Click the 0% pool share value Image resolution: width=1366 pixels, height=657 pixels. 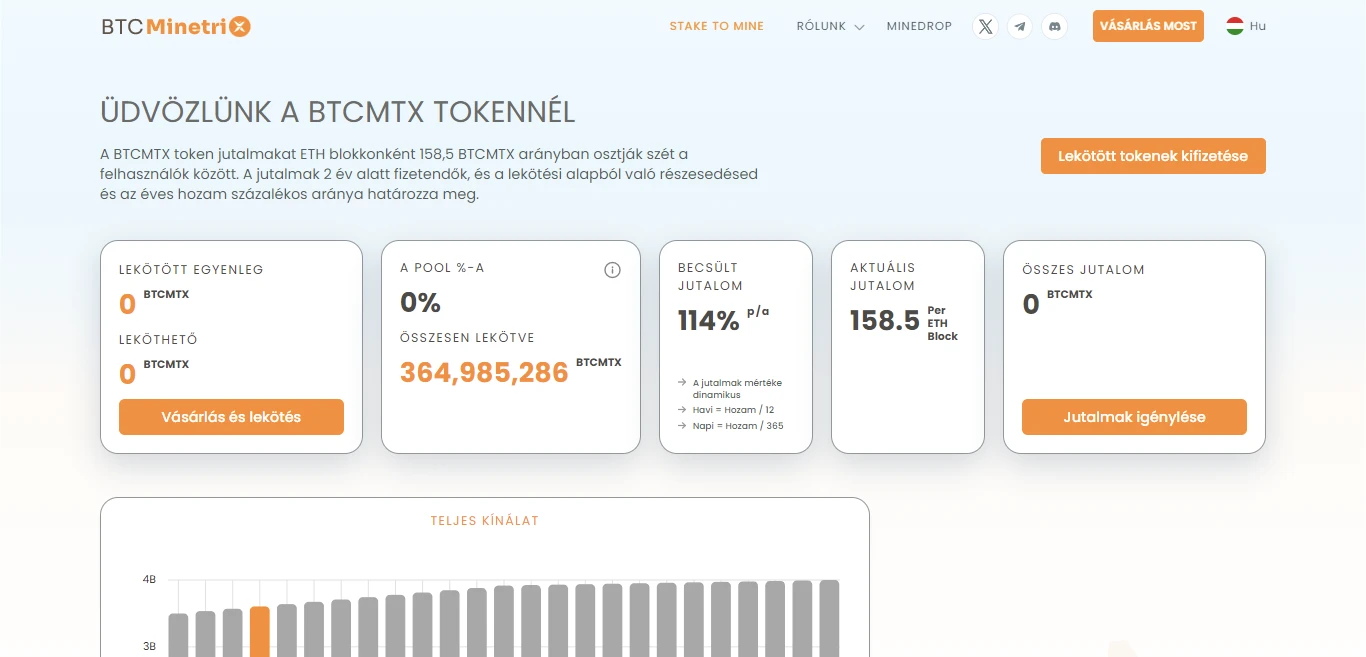(420, 303)
